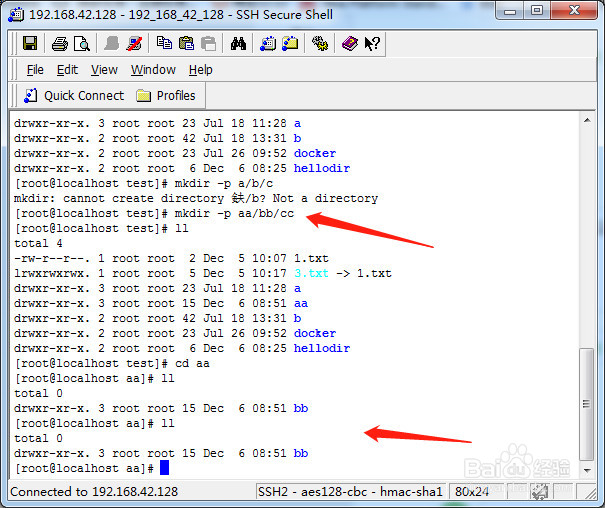Click the Quick Connect icon
The image size is (605, 508).
pos(30,96)
